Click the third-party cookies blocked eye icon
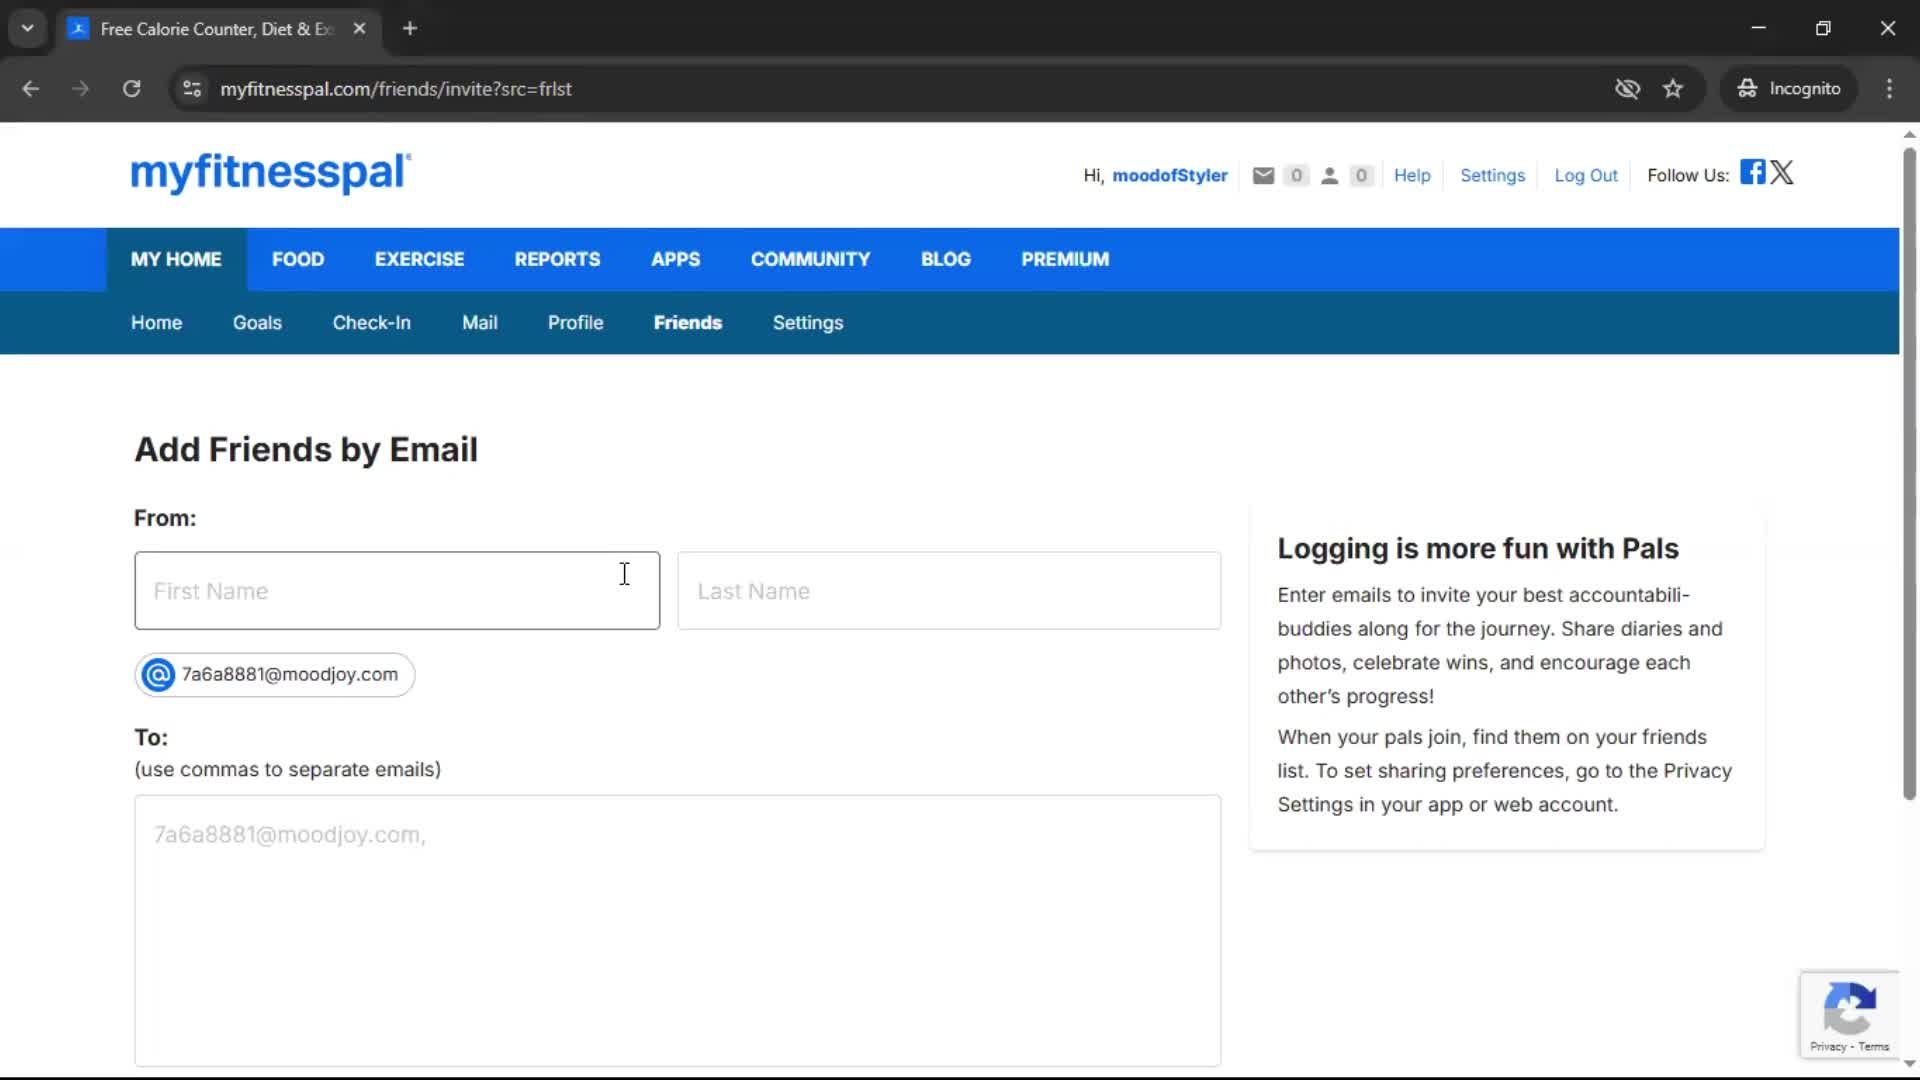1920x1080 pixels. 1627,89
